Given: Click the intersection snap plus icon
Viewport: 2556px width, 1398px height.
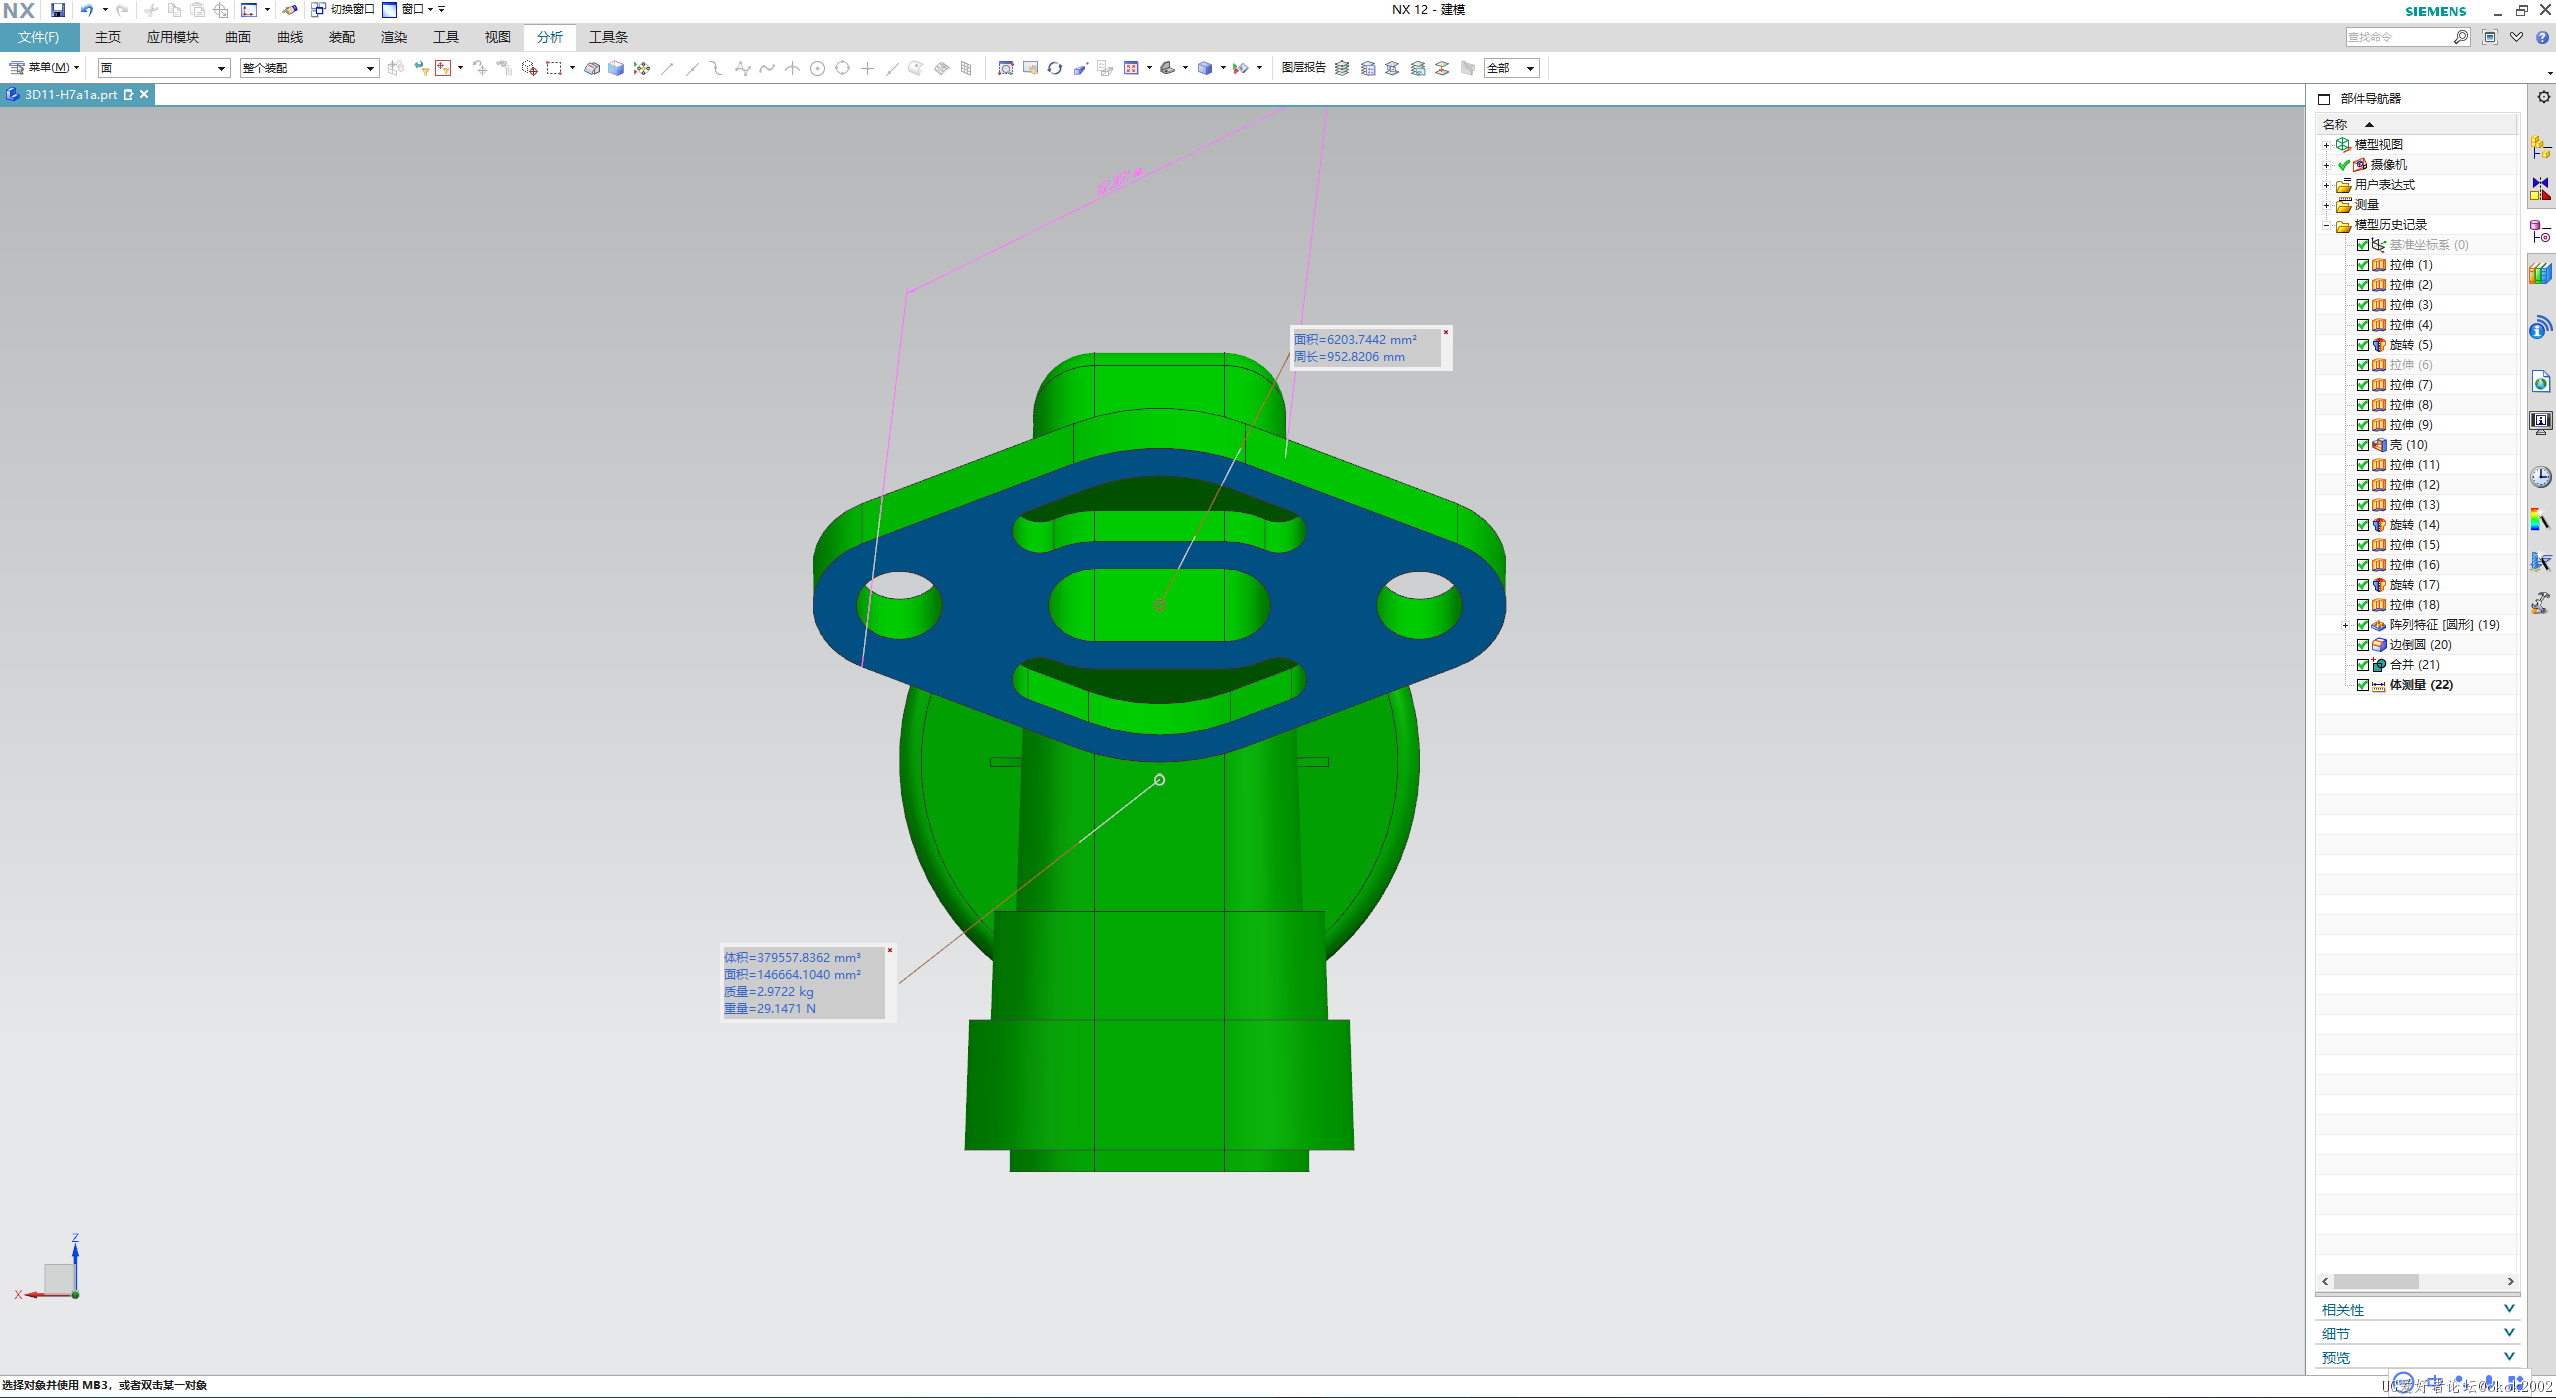Looking at the screenshot, I should (867, 68).
